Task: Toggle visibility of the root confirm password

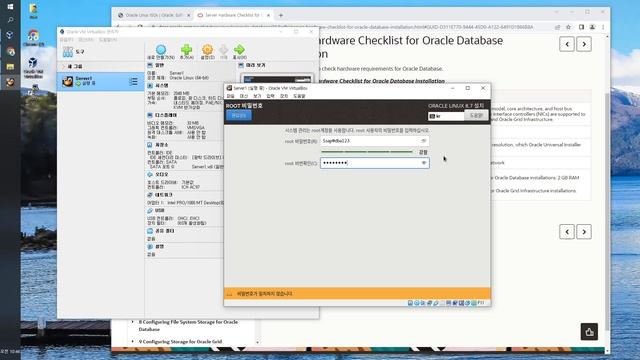Action: [424, 163]
